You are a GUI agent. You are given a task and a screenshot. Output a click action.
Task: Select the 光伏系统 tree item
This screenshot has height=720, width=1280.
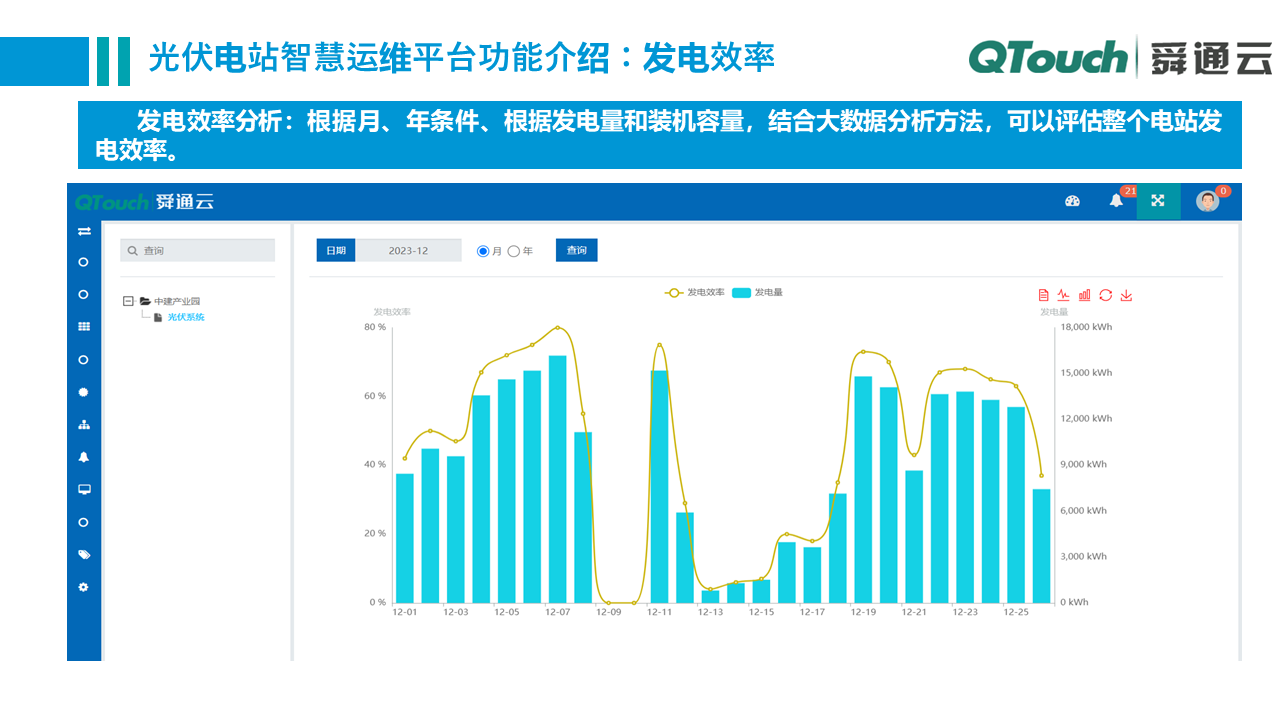click(185, 315)
